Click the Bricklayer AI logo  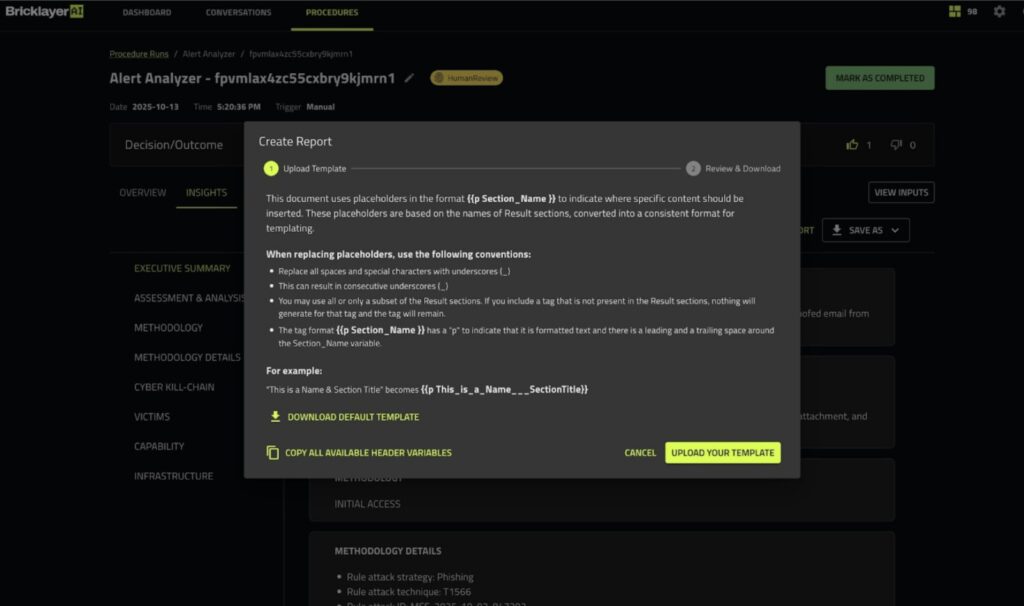[44, 12]
